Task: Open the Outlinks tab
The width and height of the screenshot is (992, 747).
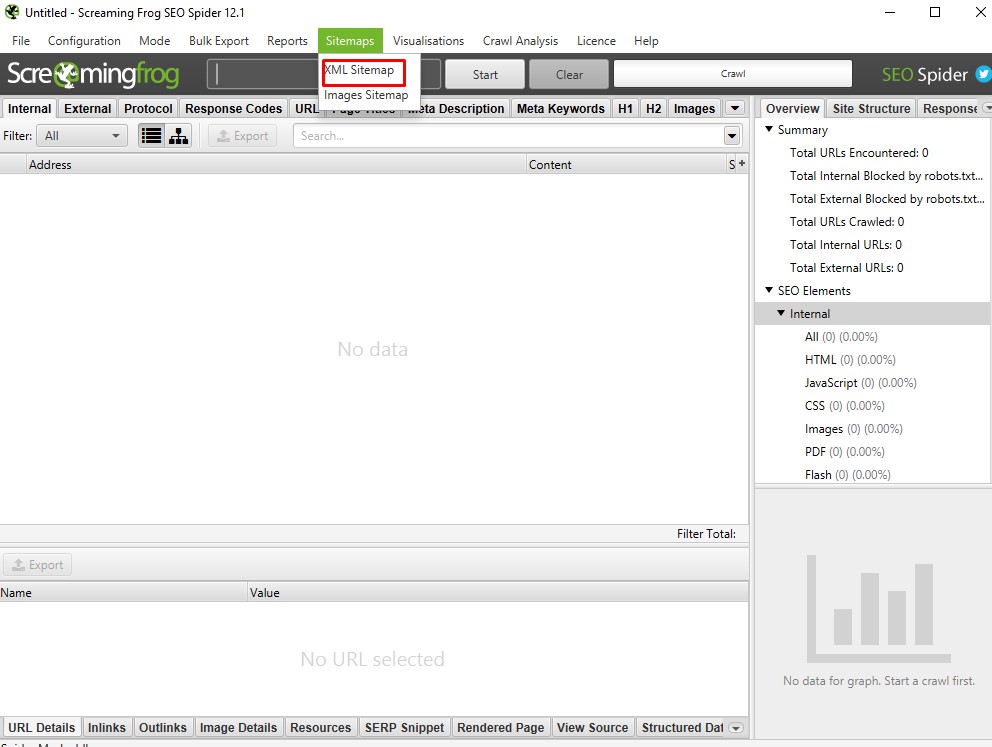Action: tap(163, 727)
